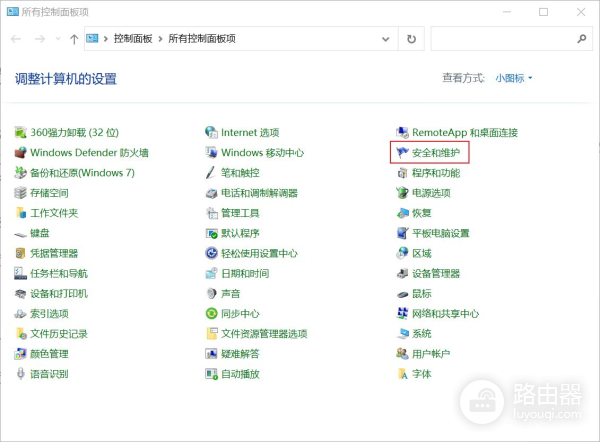This screenshot has width=600, height=442.
Task: Go forward with the forward arrow
Action: pos(40,39)
